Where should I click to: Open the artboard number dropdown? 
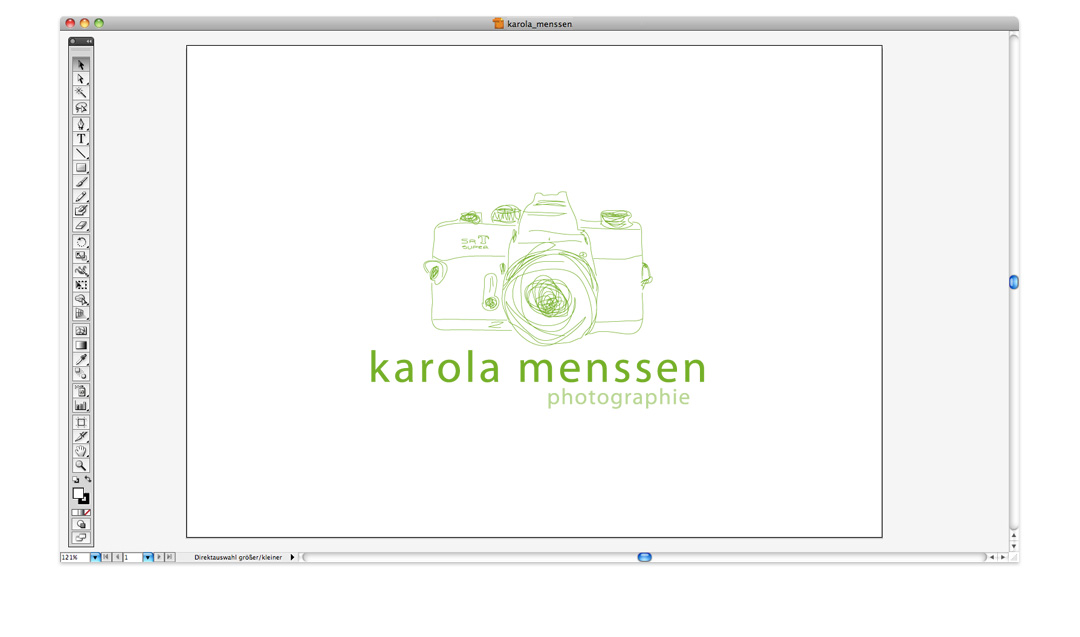(147, 557)
